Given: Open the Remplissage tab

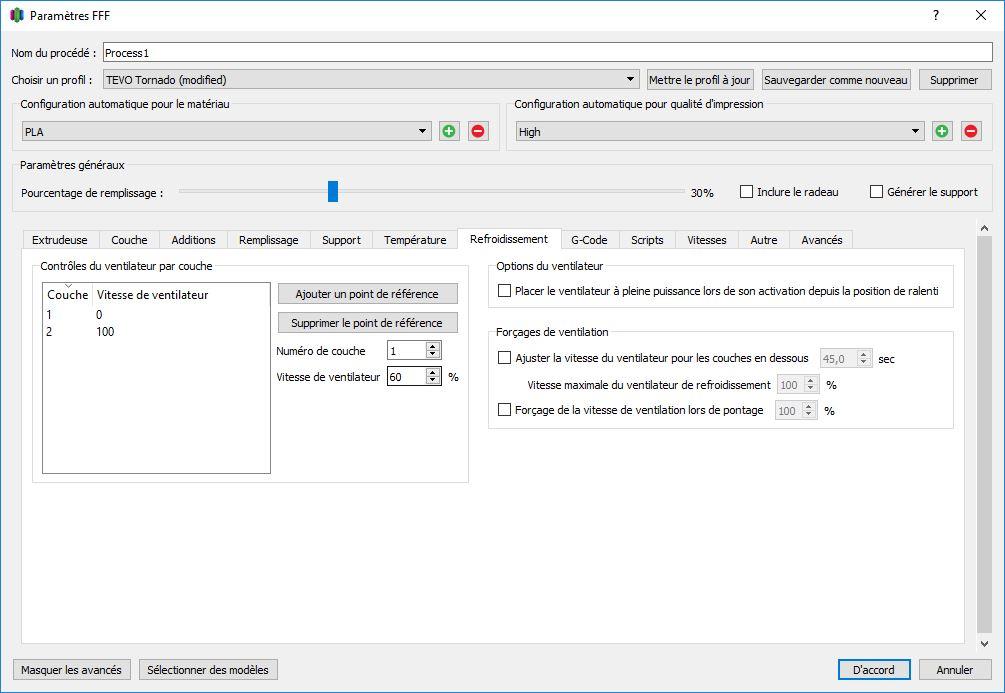Looking at the screenshot, I should 269,240.
